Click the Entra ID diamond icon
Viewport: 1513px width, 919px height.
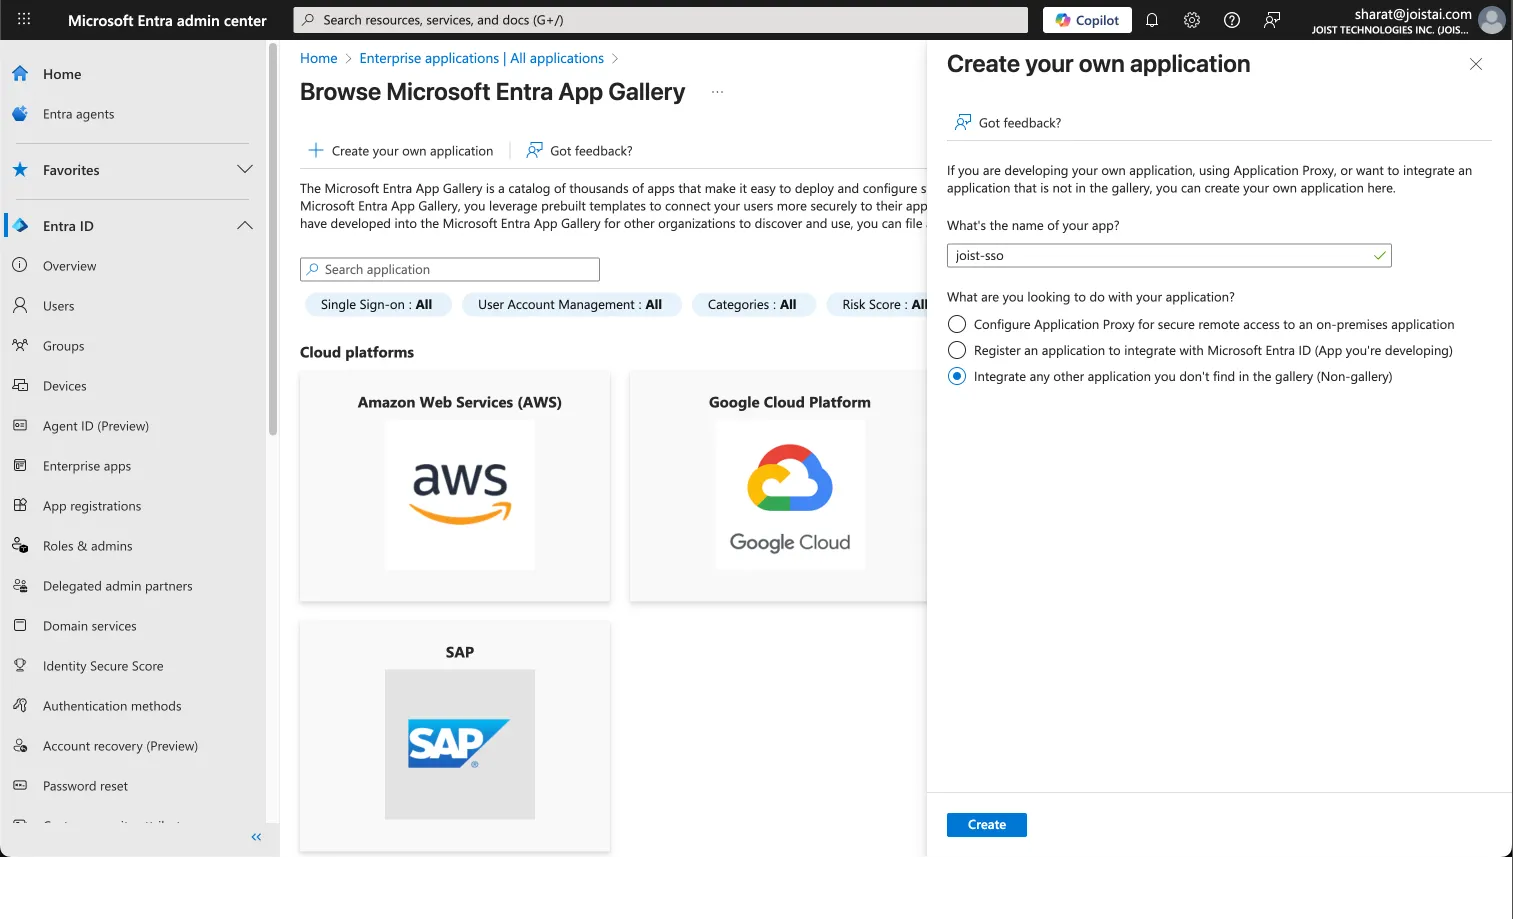(20, 226)
